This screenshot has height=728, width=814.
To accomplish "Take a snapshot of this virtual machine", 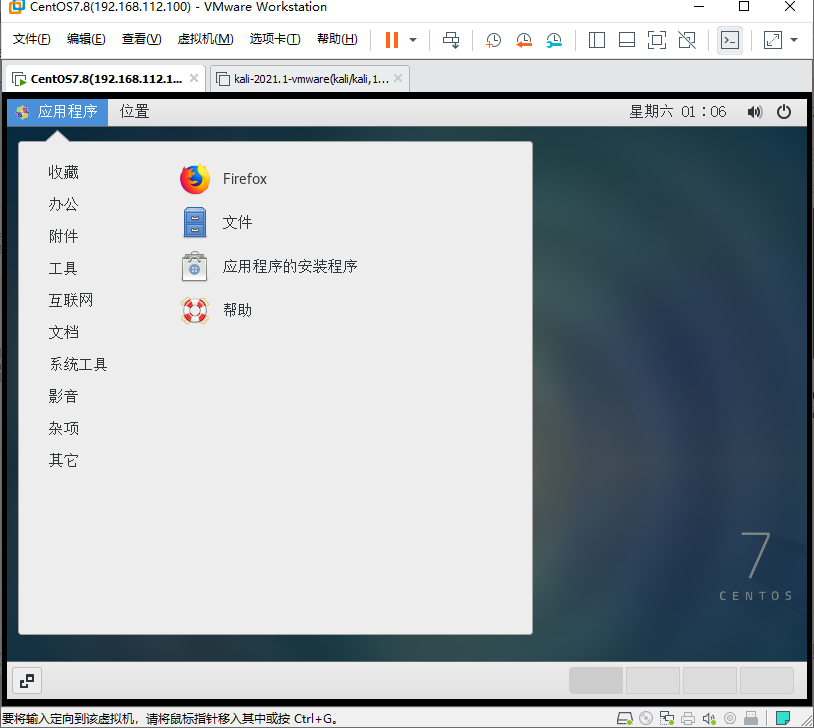I will pyautogui.click(x=493, y=40).
